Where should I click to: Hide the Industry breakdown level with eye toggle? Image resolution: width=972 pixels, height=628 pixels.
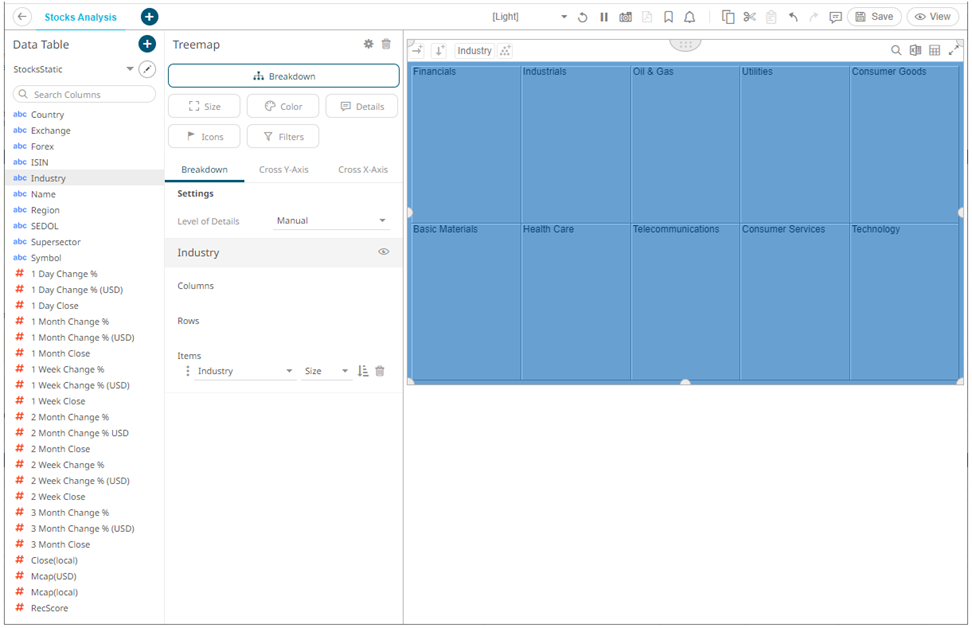coord(383,252)
